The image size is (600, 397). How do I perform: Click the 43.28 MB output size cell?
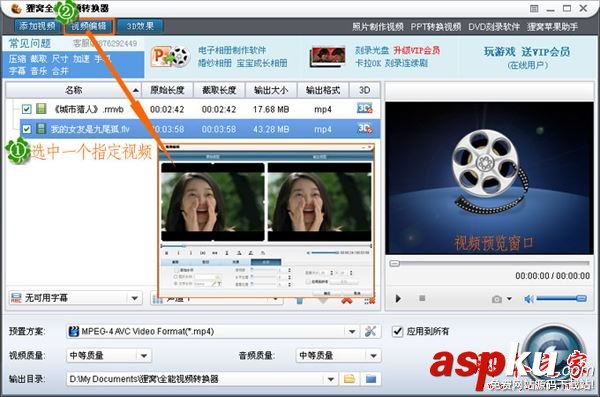[271, 129]
